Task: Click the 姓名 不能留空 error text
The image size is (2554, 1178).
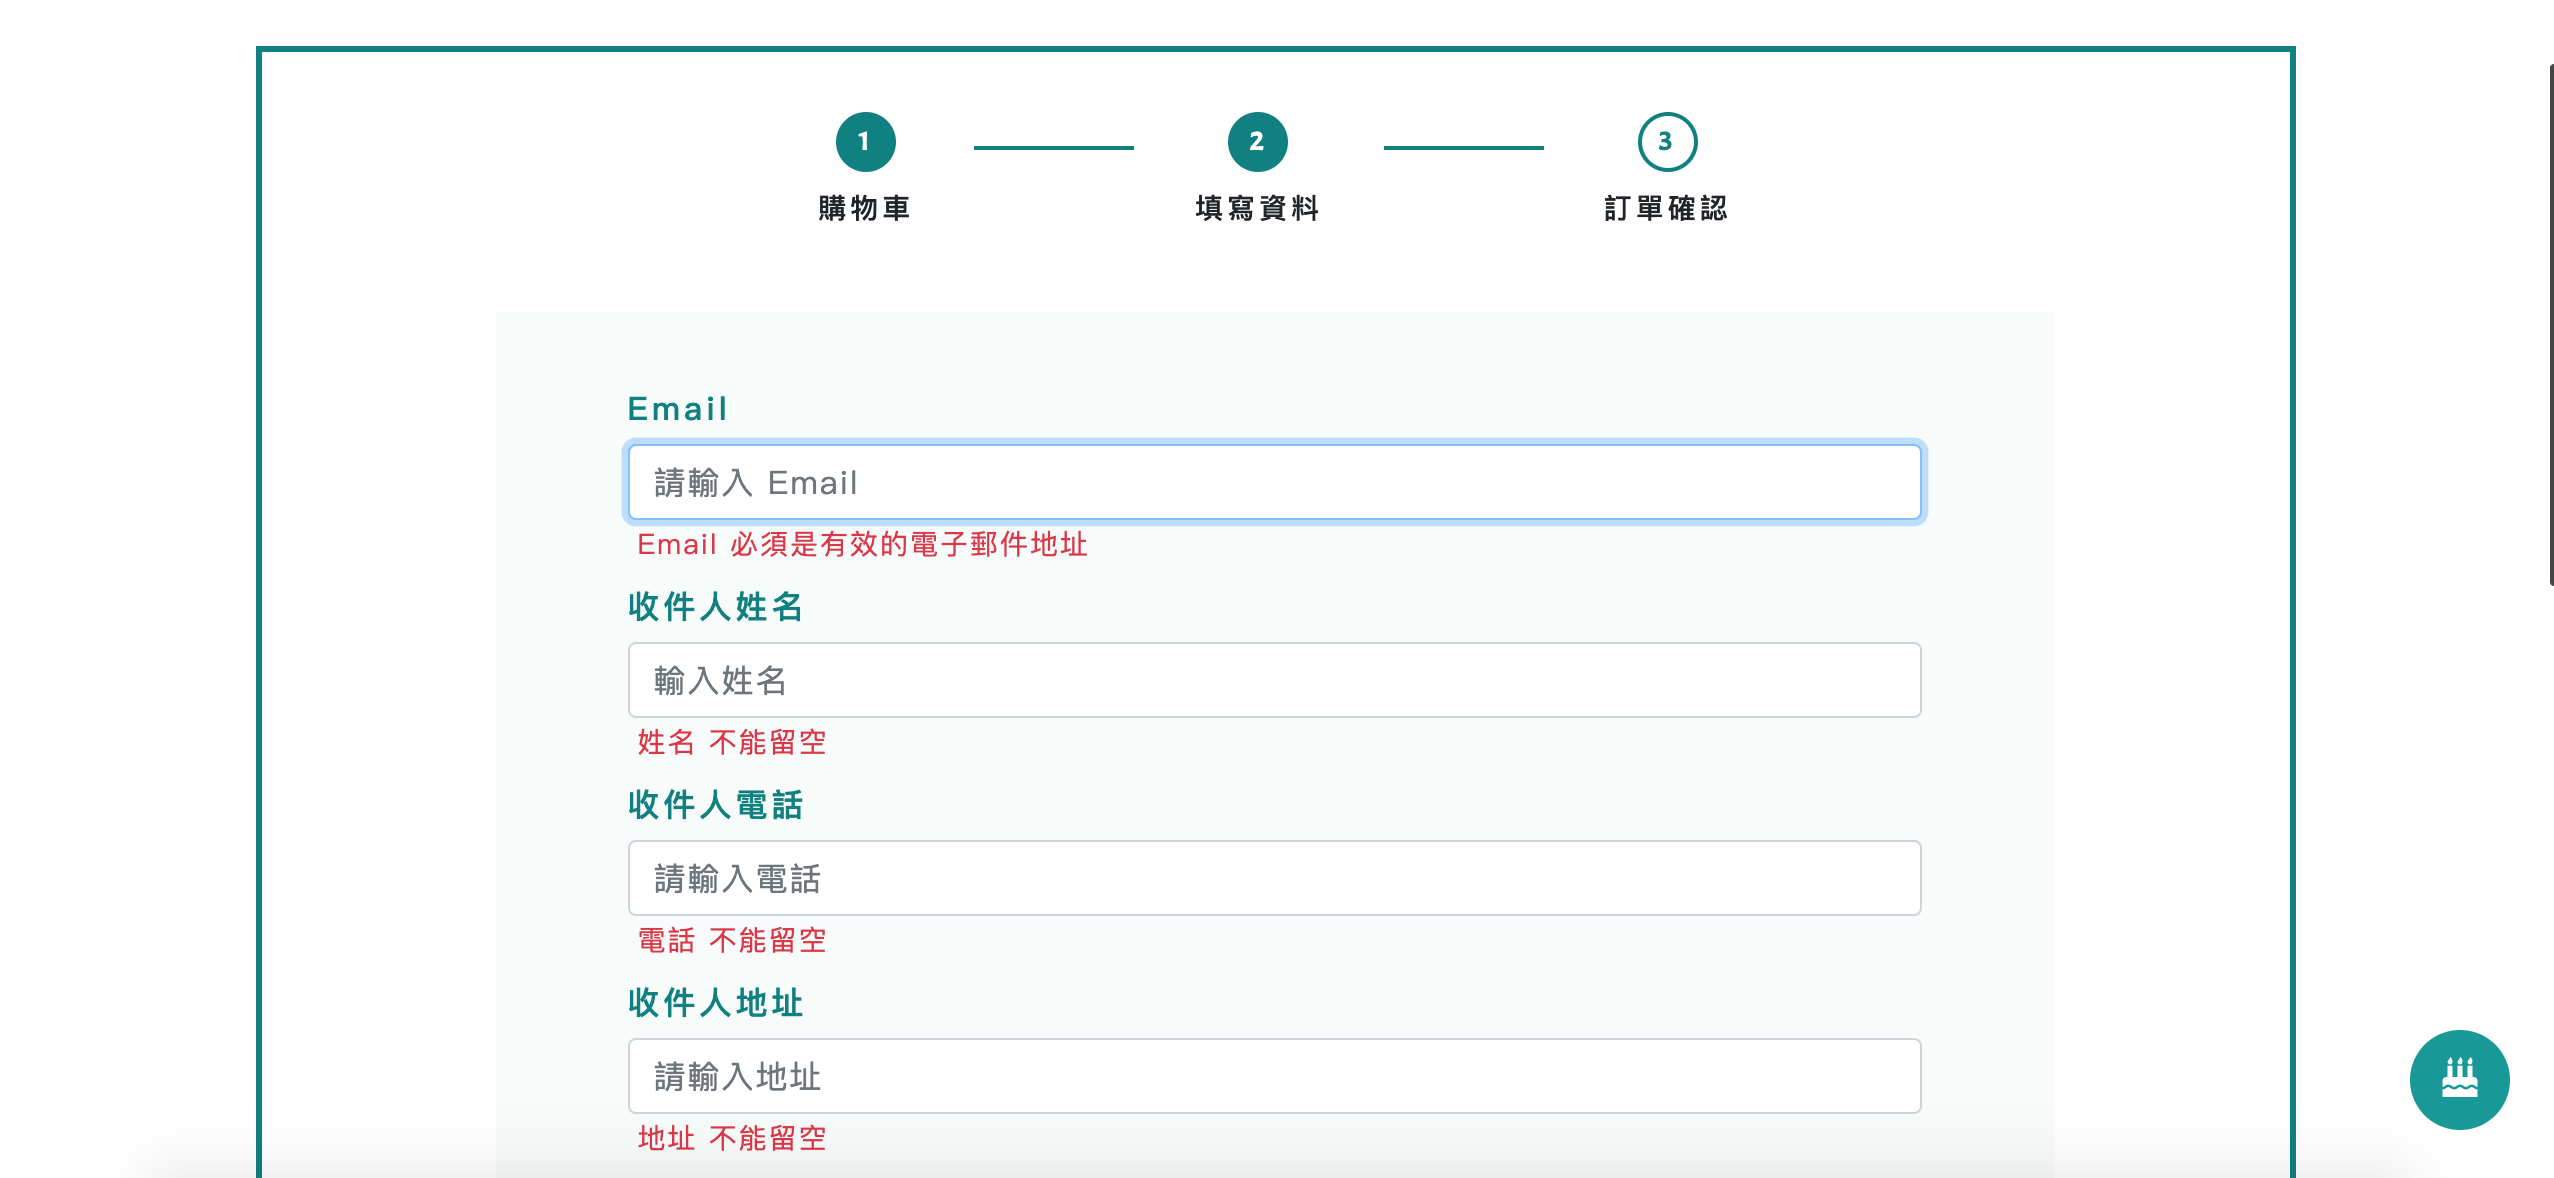Action: click(x=729, y=742)
